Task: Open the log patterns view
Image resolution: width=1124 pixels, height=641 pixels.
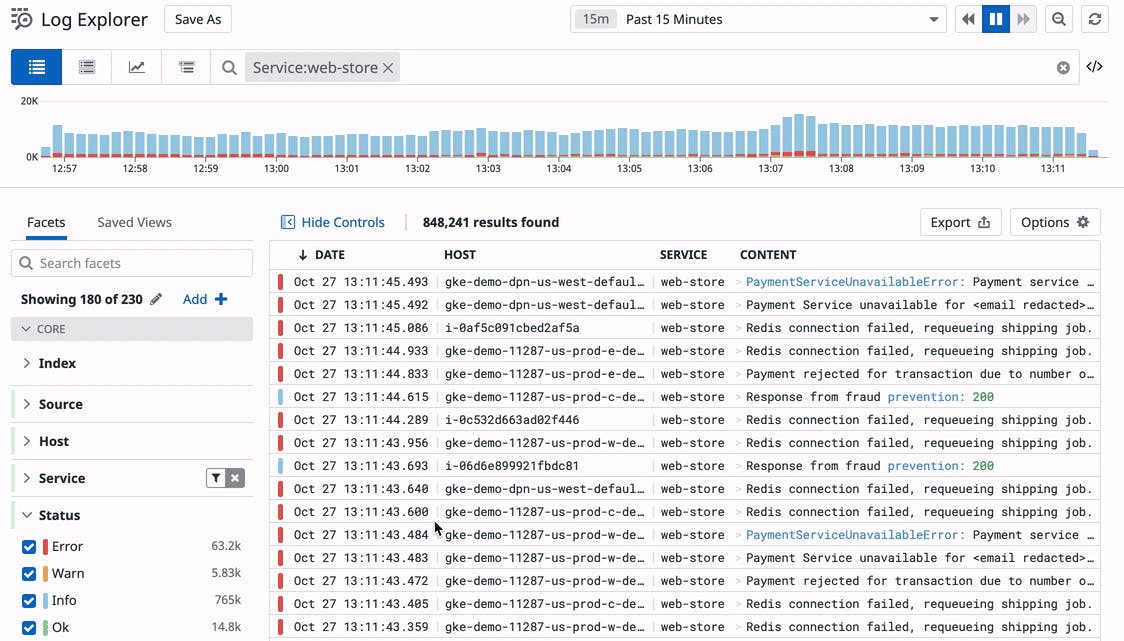Action: click(x=186, y=67)
